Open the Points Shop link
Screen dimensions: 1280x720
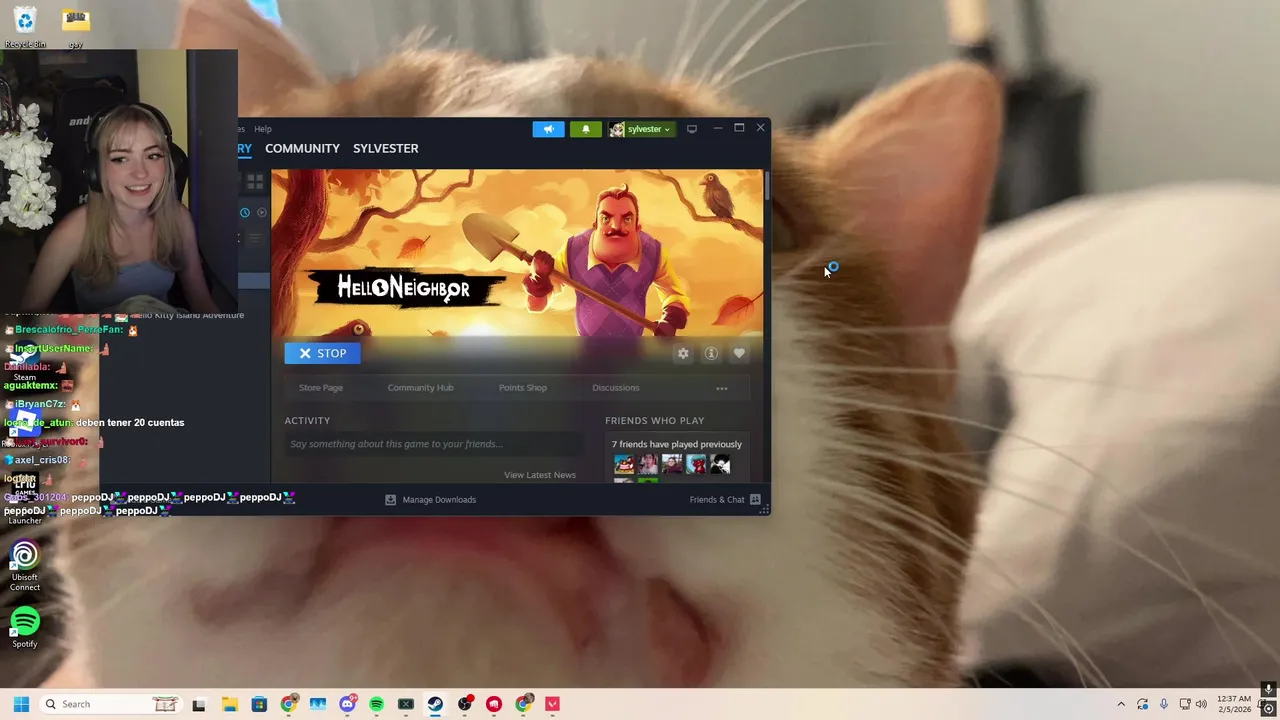[523, 388]
